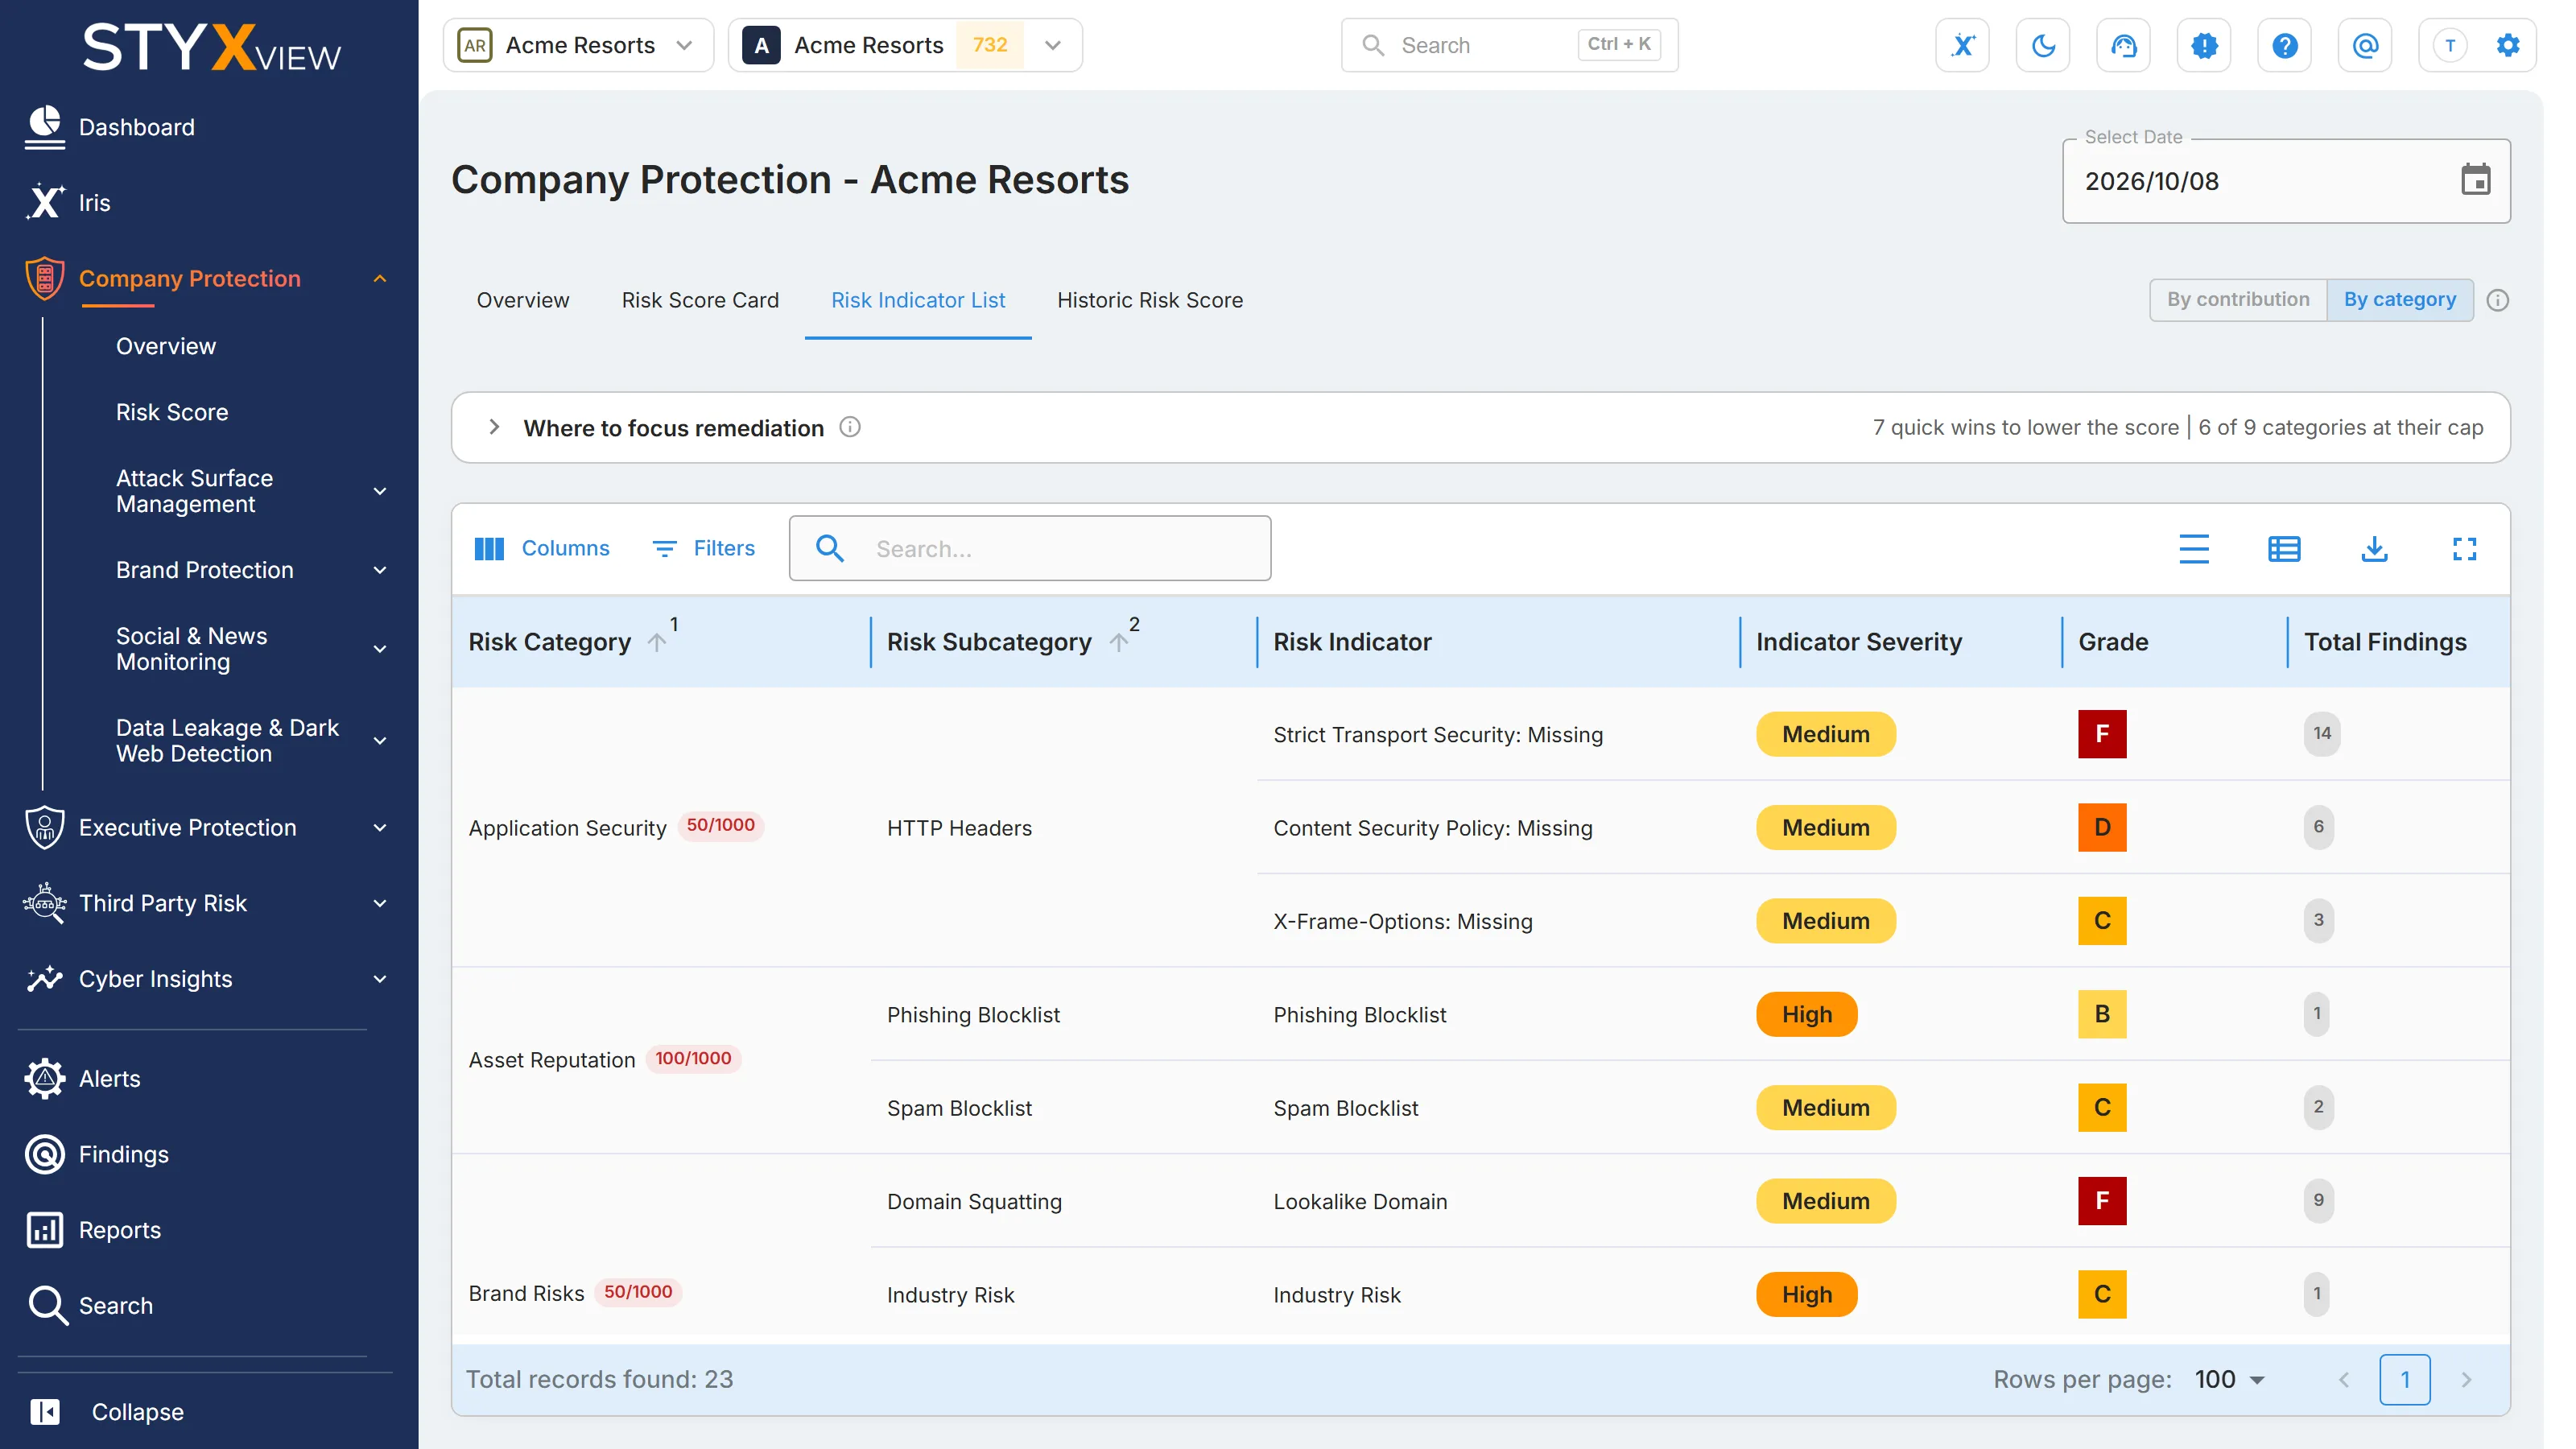Screen dimensions: 2576x1449
Task: Sort by Risk Category column
Action: click(x=549, y=641)
